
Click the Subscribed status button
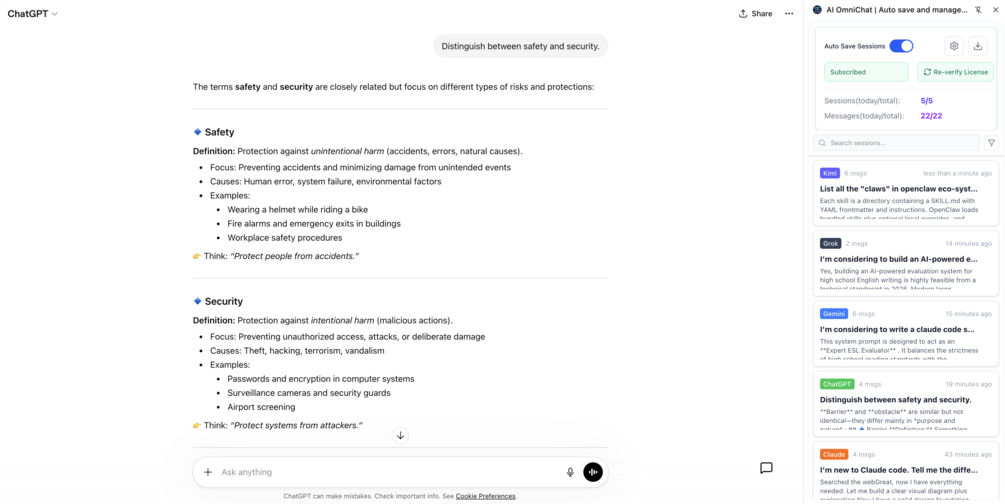(866, 72)
